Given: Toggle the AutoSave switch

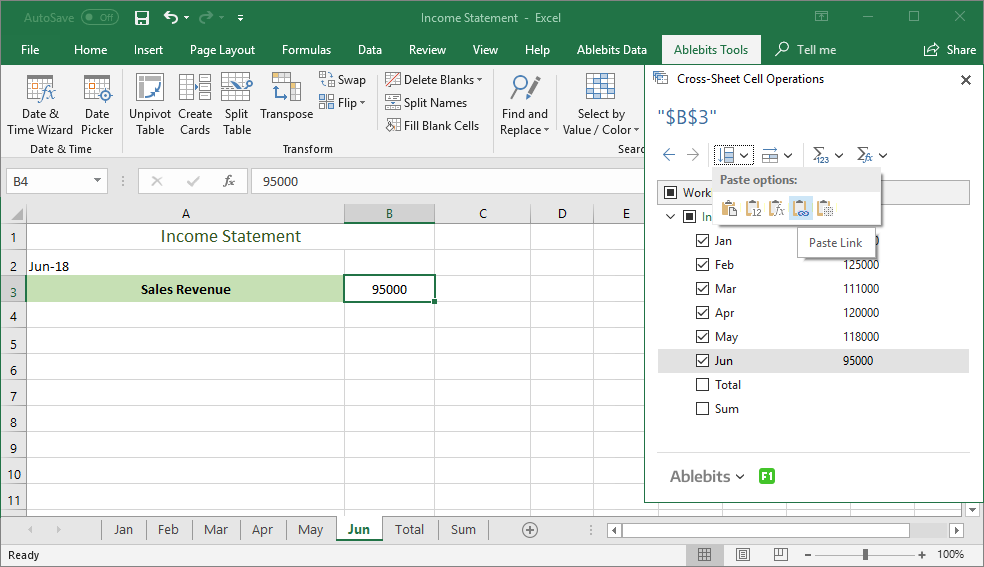Looking at the screenshot, I should 100,18.
